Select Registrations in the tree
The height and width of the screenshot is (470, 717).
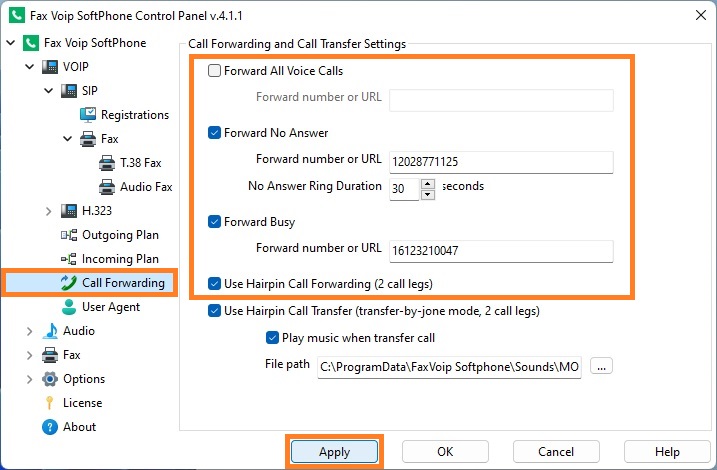tap(135, 115)
